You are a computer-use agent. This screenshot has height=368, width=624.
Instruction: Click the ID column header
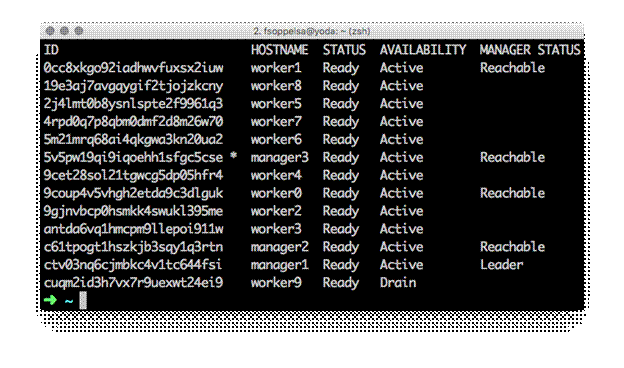pyautogui.click(x=51, y=50)
